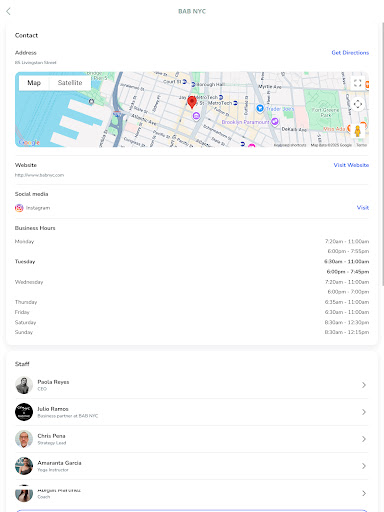Toggle fullscreen map view
This screenshot has height=512, width=384.
357,83
